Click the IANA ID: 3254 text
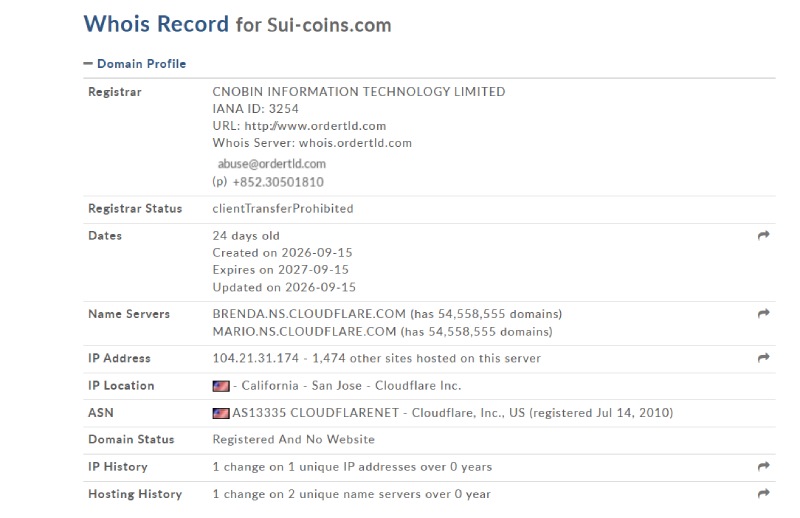This screenshot has height=518, width=800. [x=256, y=109]
